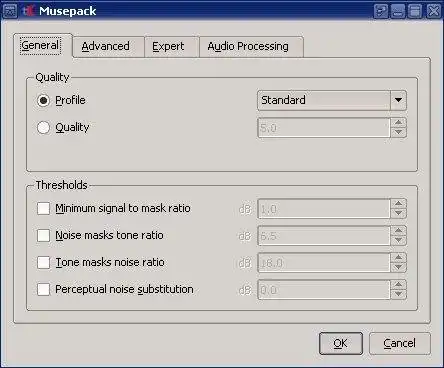444x368 pixels.
Task: Click the Tone masks noise ratio label
Action: (110, 262)
